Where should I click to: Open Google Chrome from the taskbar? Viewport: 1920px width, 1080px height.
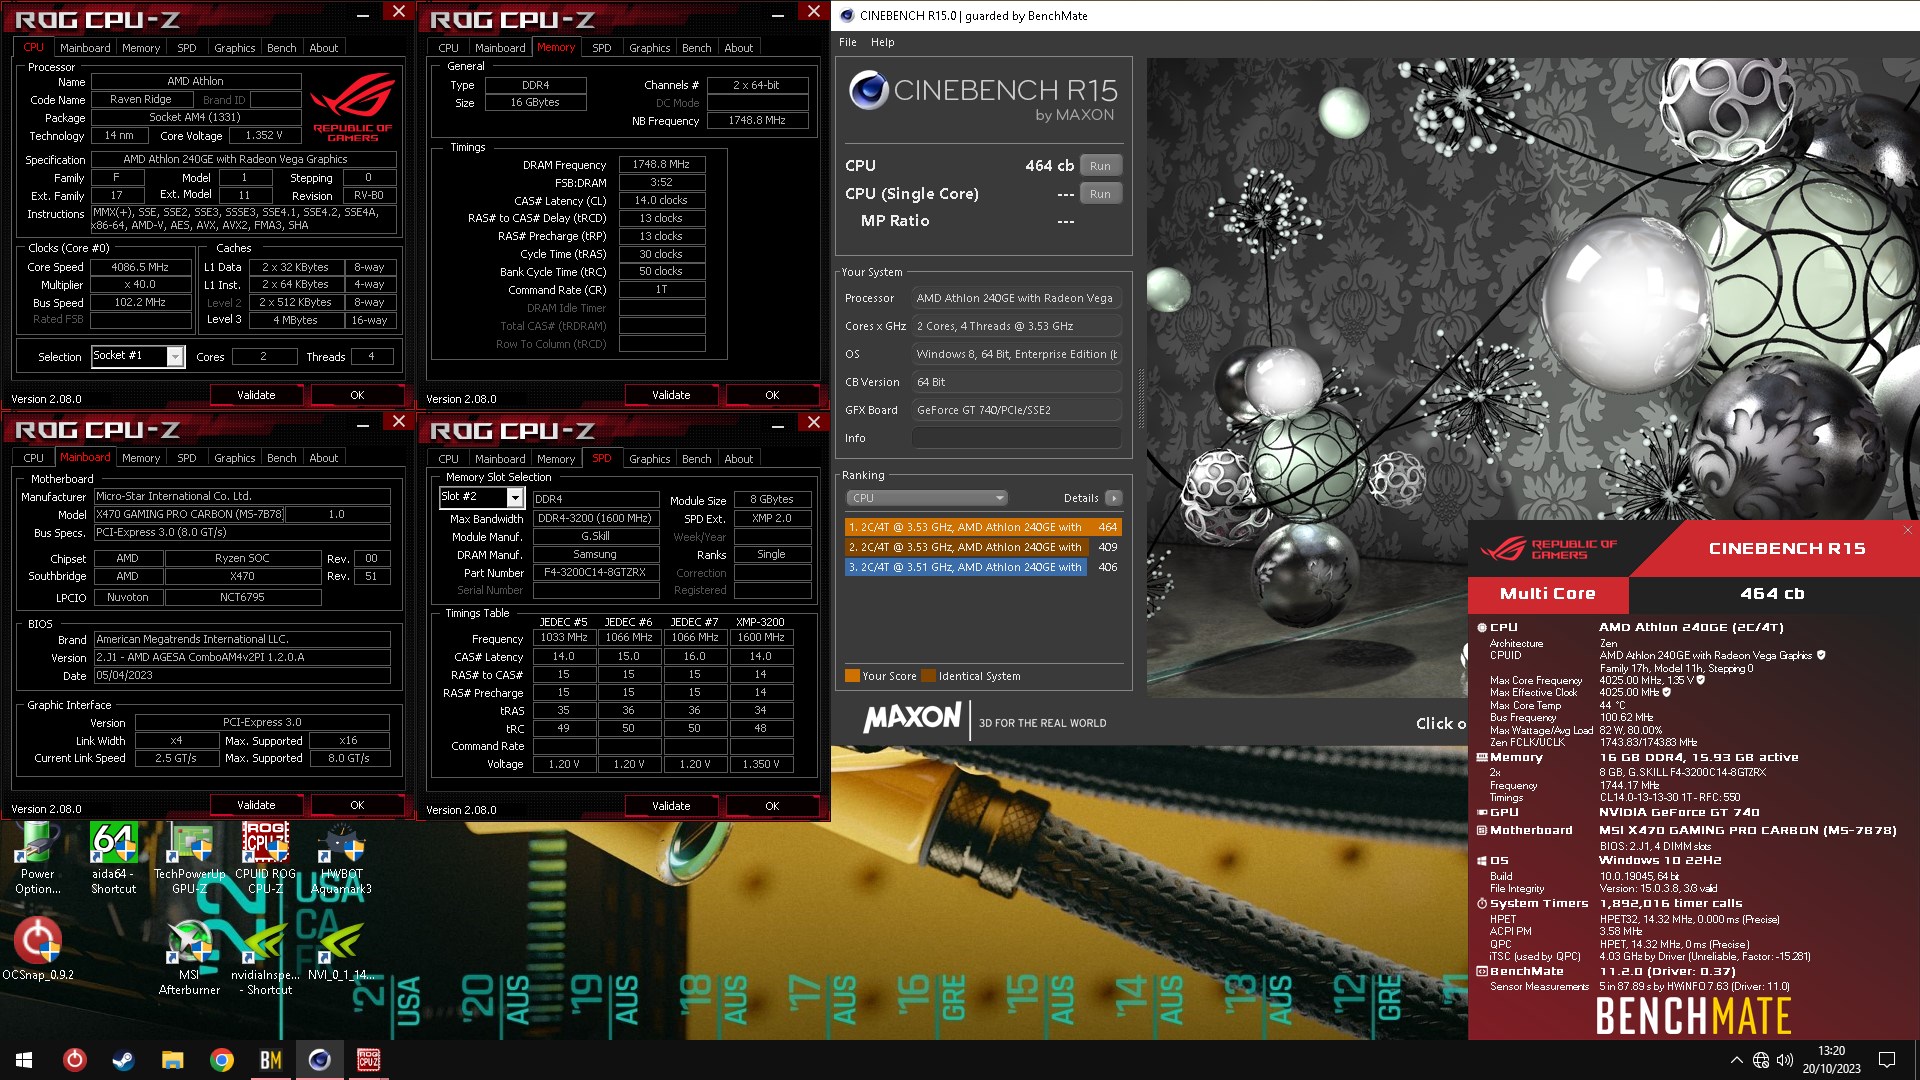click(x=222, y=1060)
